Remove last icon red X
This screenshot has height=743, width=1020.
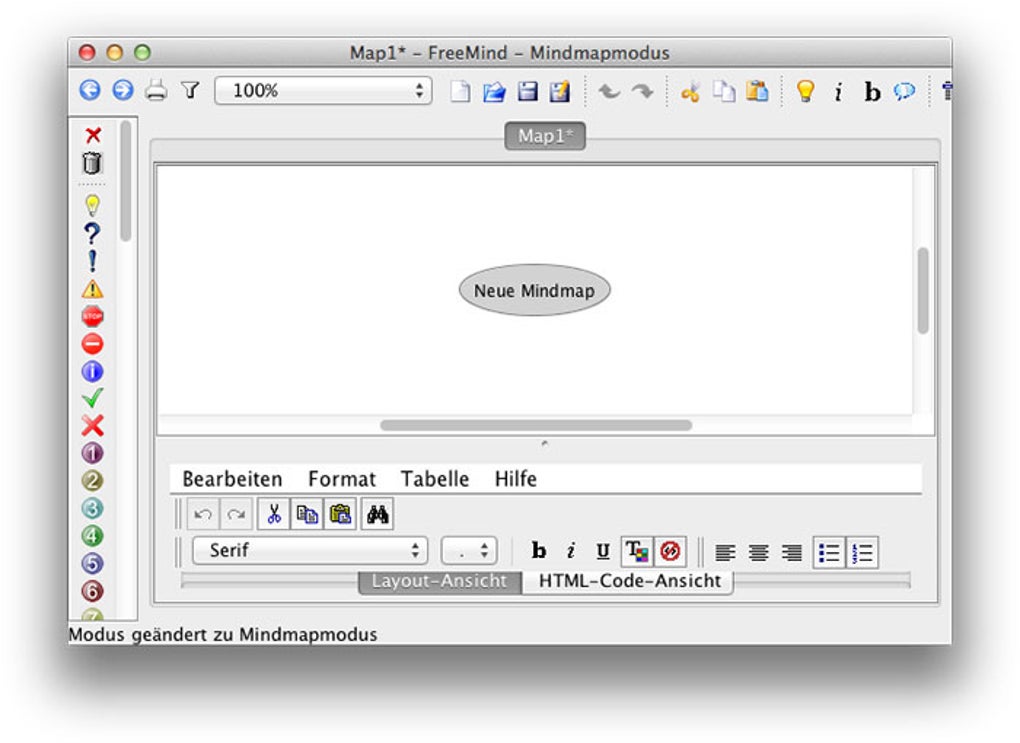click(x=93, y=135)
